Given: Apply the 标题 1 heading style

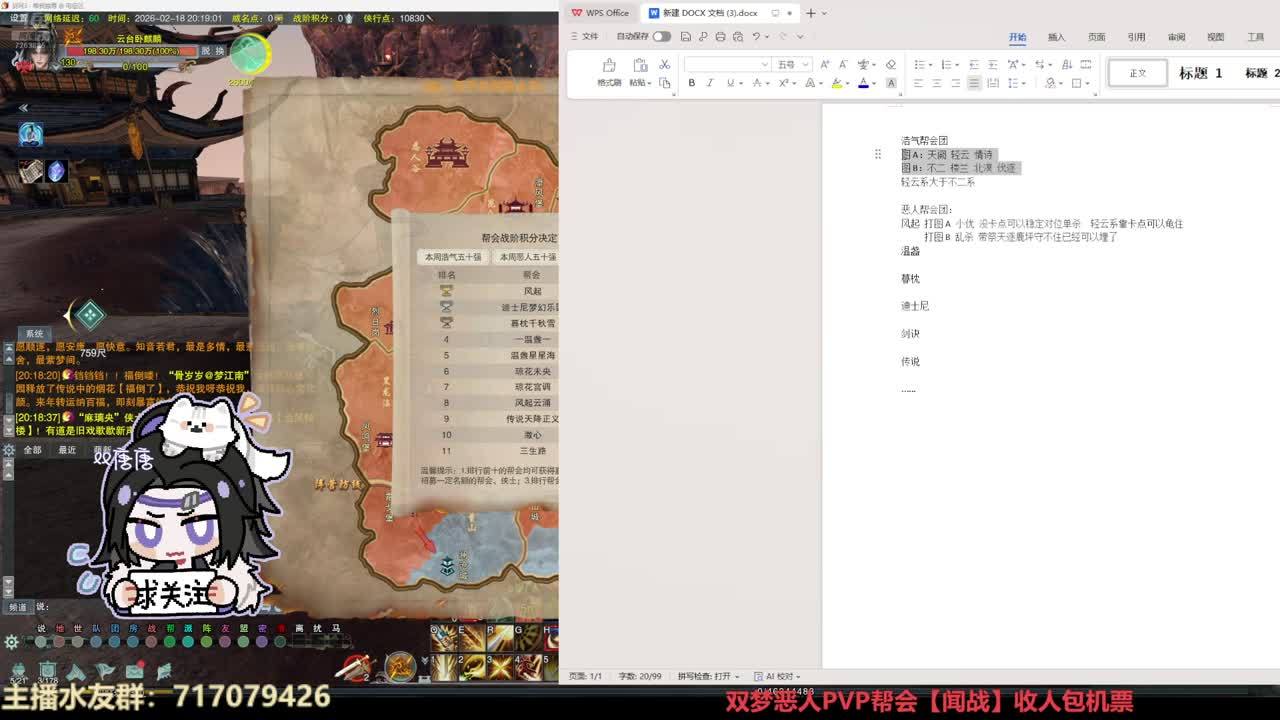Looking at the screenshot, I should 1200,73.
